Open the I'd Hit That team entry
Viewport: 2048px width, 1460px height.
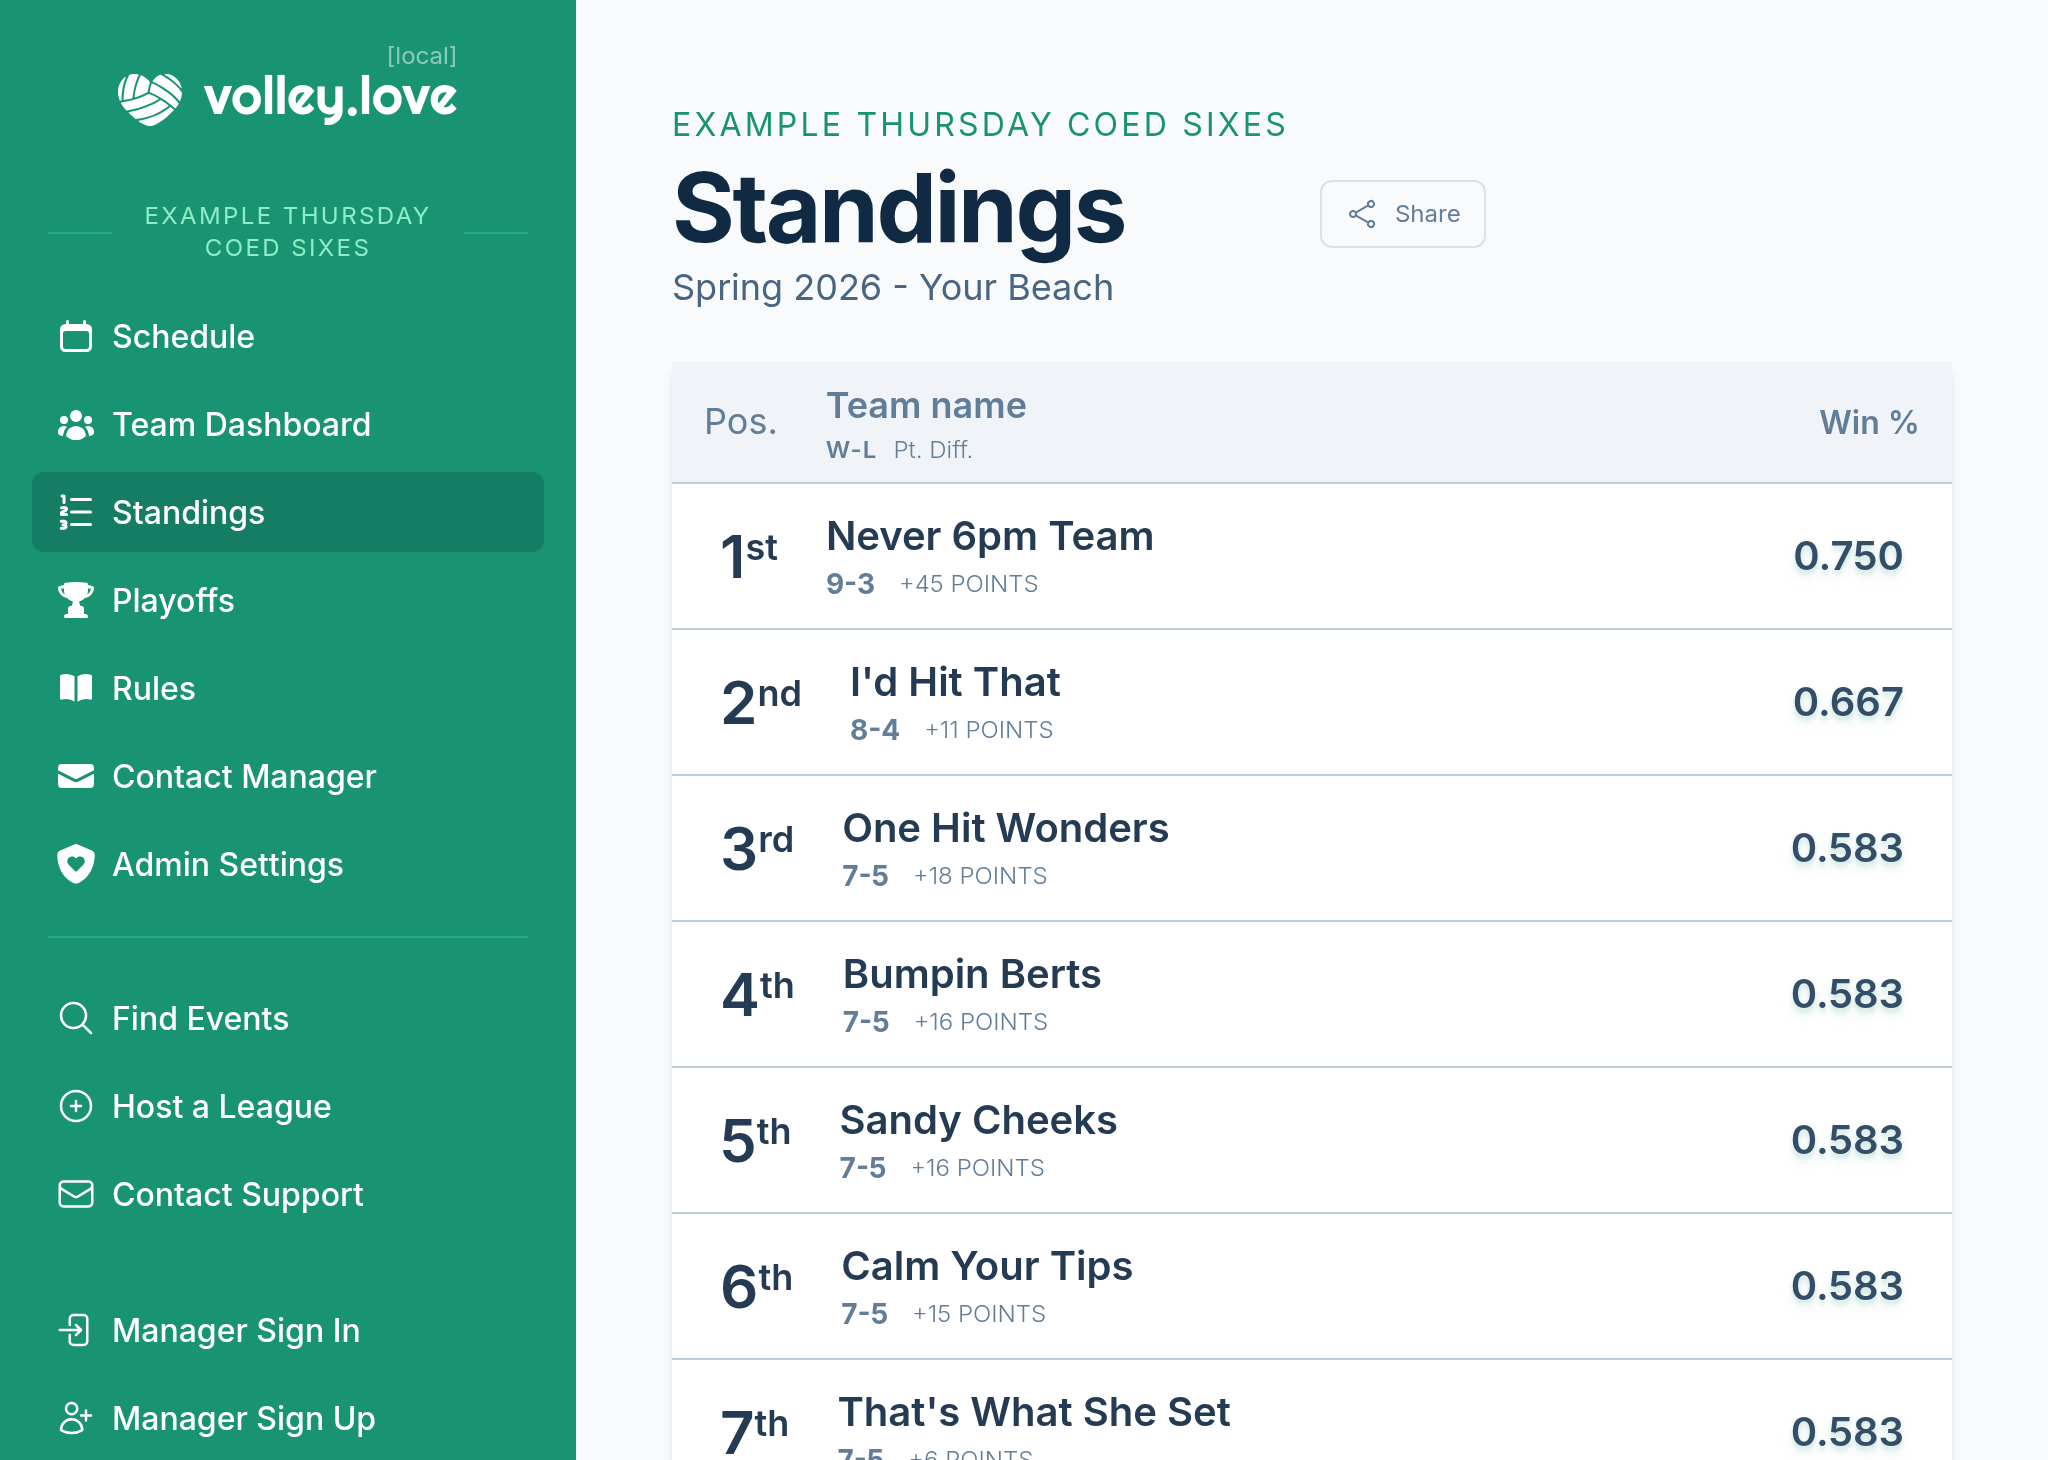[x=955, y=683]
